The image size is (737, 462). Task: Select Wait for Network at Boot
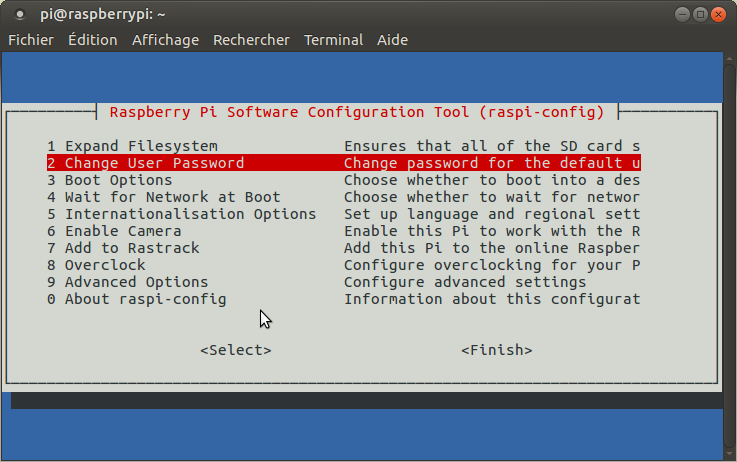(163, 197)
